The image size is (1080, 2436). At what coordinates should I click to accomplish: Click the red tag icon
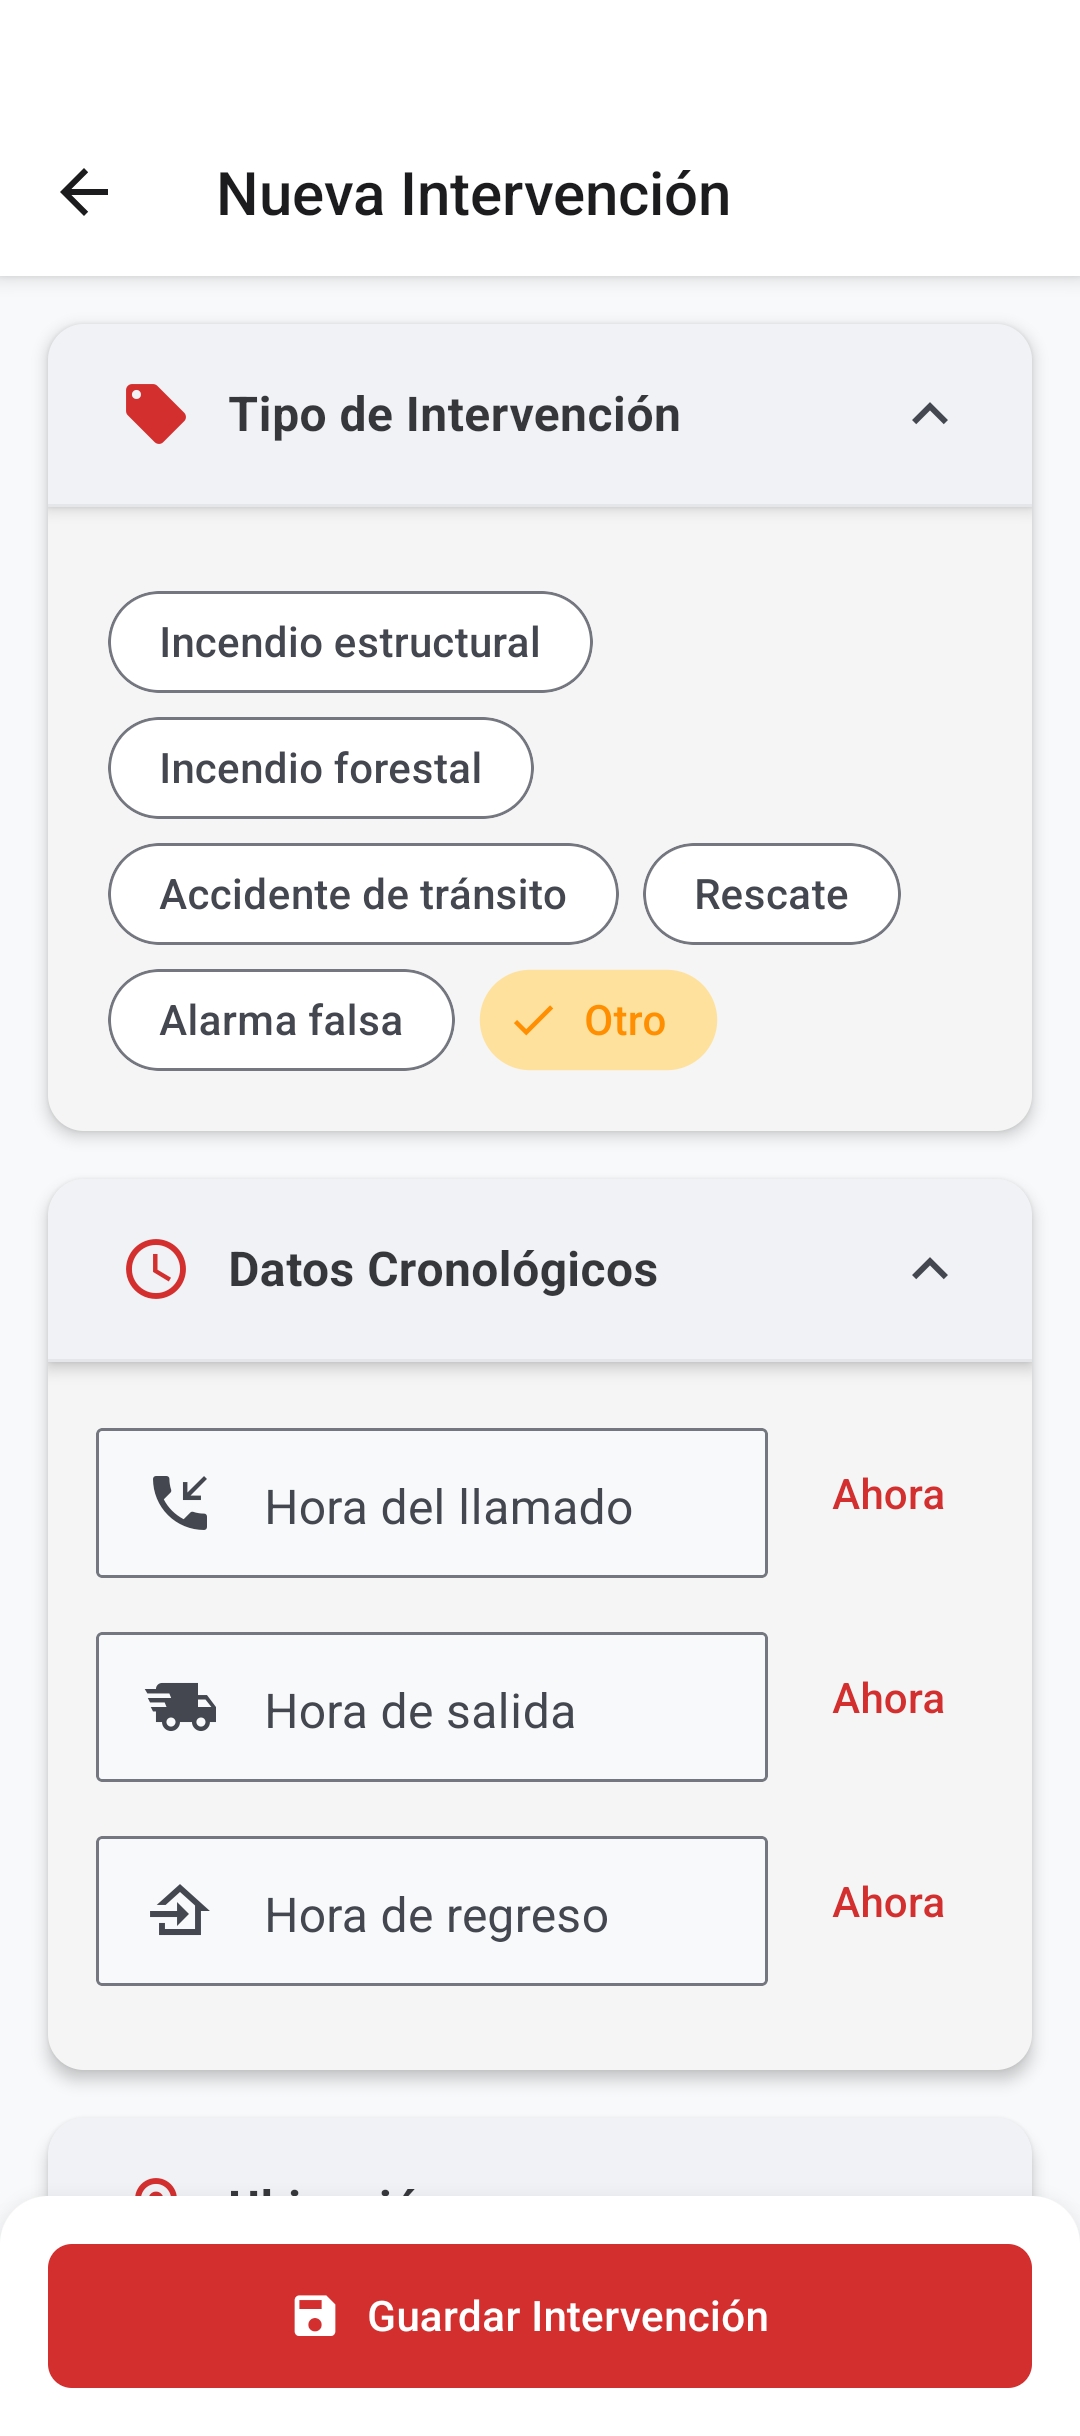[x=155, y=414]
